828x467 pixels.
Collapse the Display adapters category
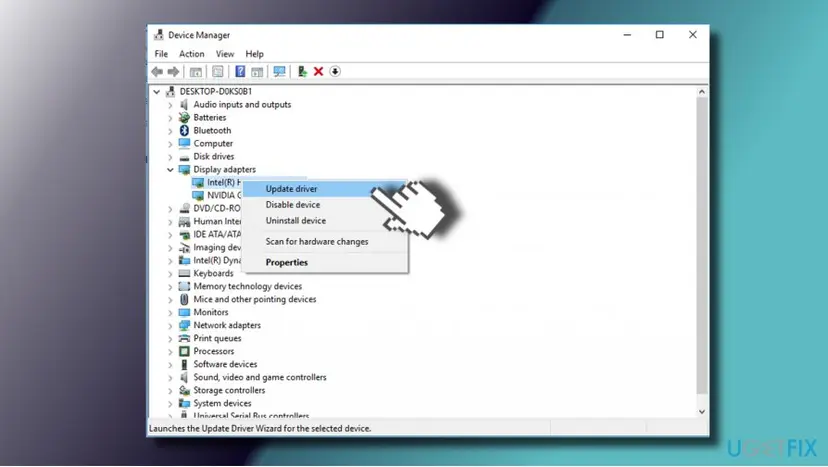170,170
